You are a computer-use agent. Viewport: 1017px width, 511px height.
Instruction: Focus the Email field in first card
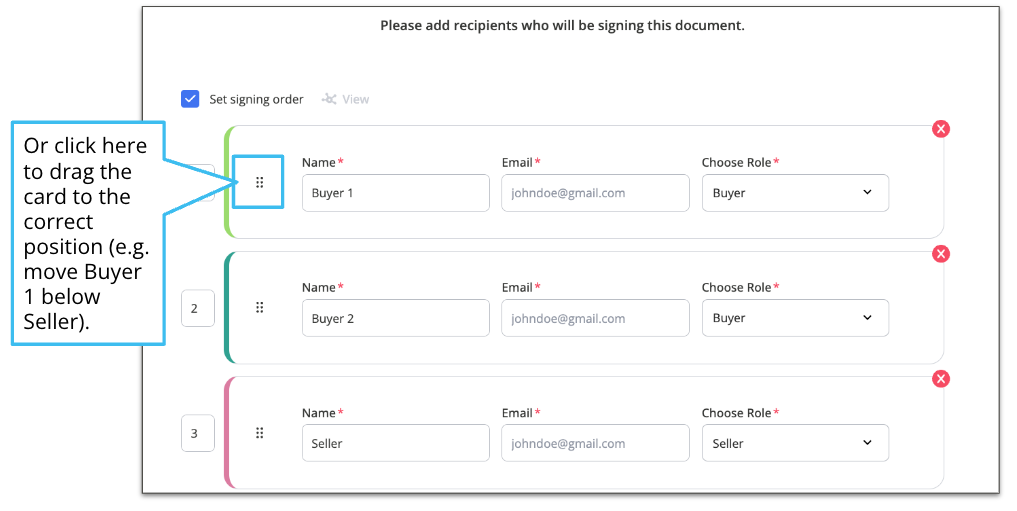coord(595,193)
